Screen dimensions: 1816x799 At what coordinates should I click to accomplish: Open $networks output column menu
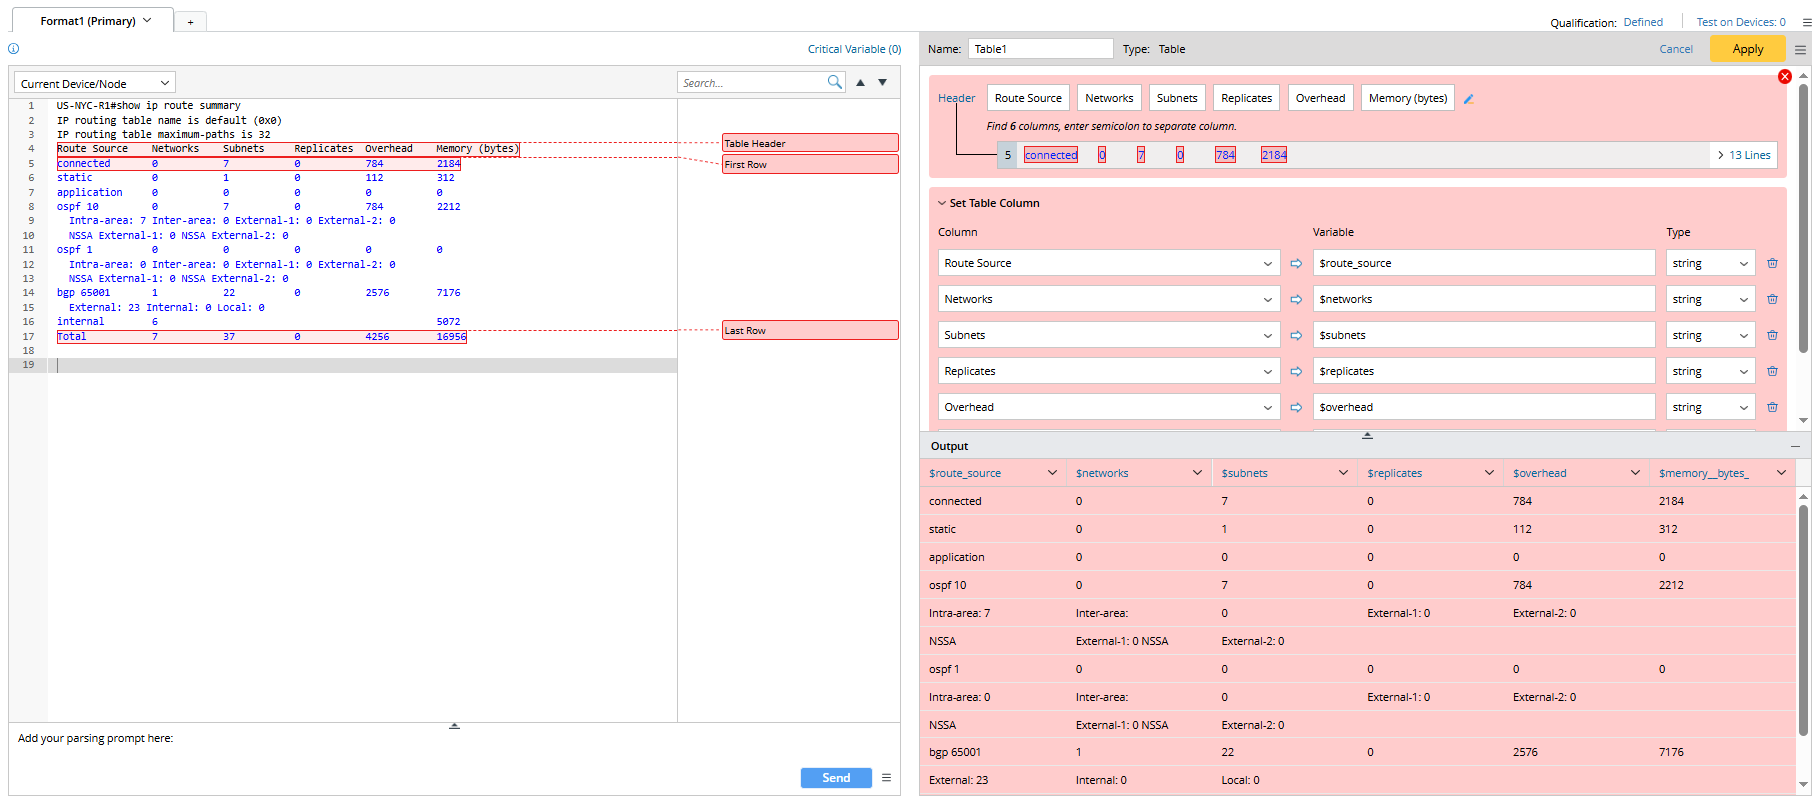[x=1197, y=473]
